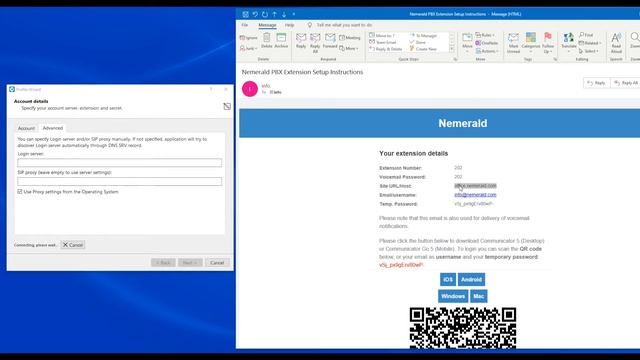This screenshot has height=360, width=640.
Task: Click the Save icon in Outlook title bar
Action: (x=245, y=14)
